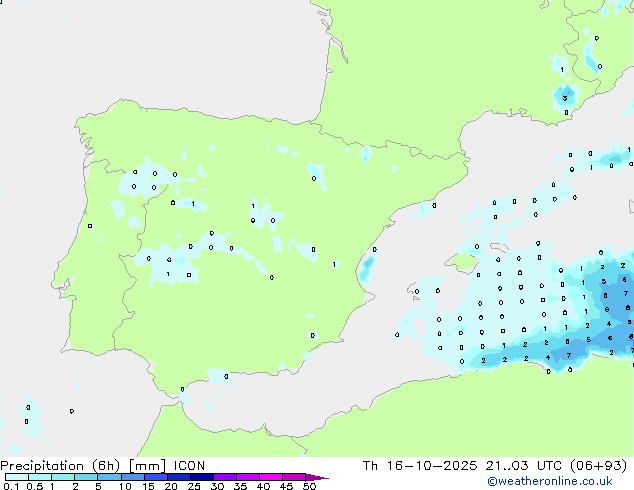
Task: Click the 45–50 mm dark magenta swatch
Action: click(294, 477)
